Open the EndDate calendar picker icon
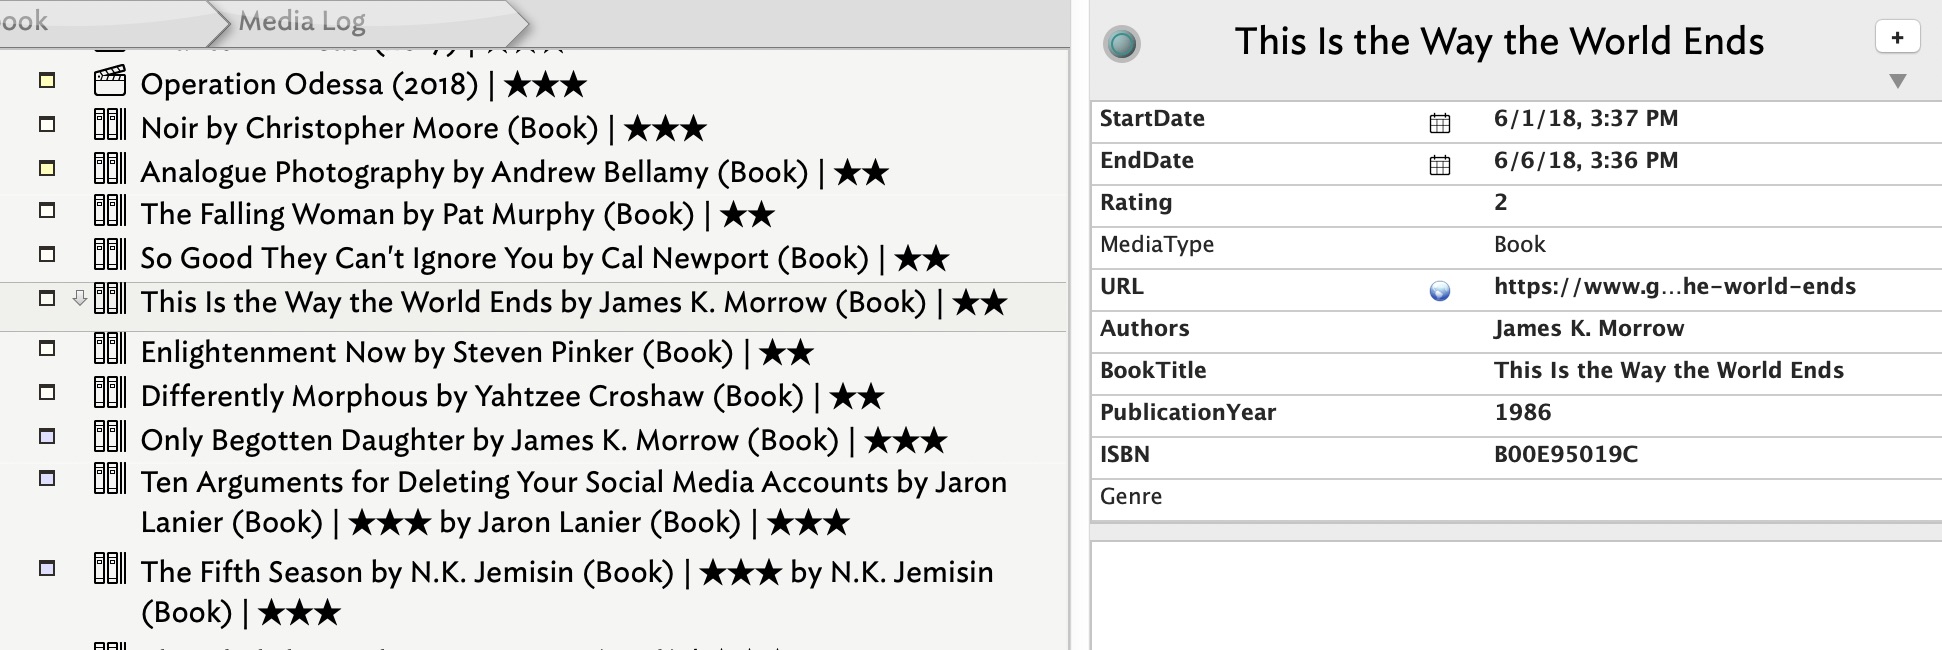1942x650 pixels. (x=1439, y=165)
